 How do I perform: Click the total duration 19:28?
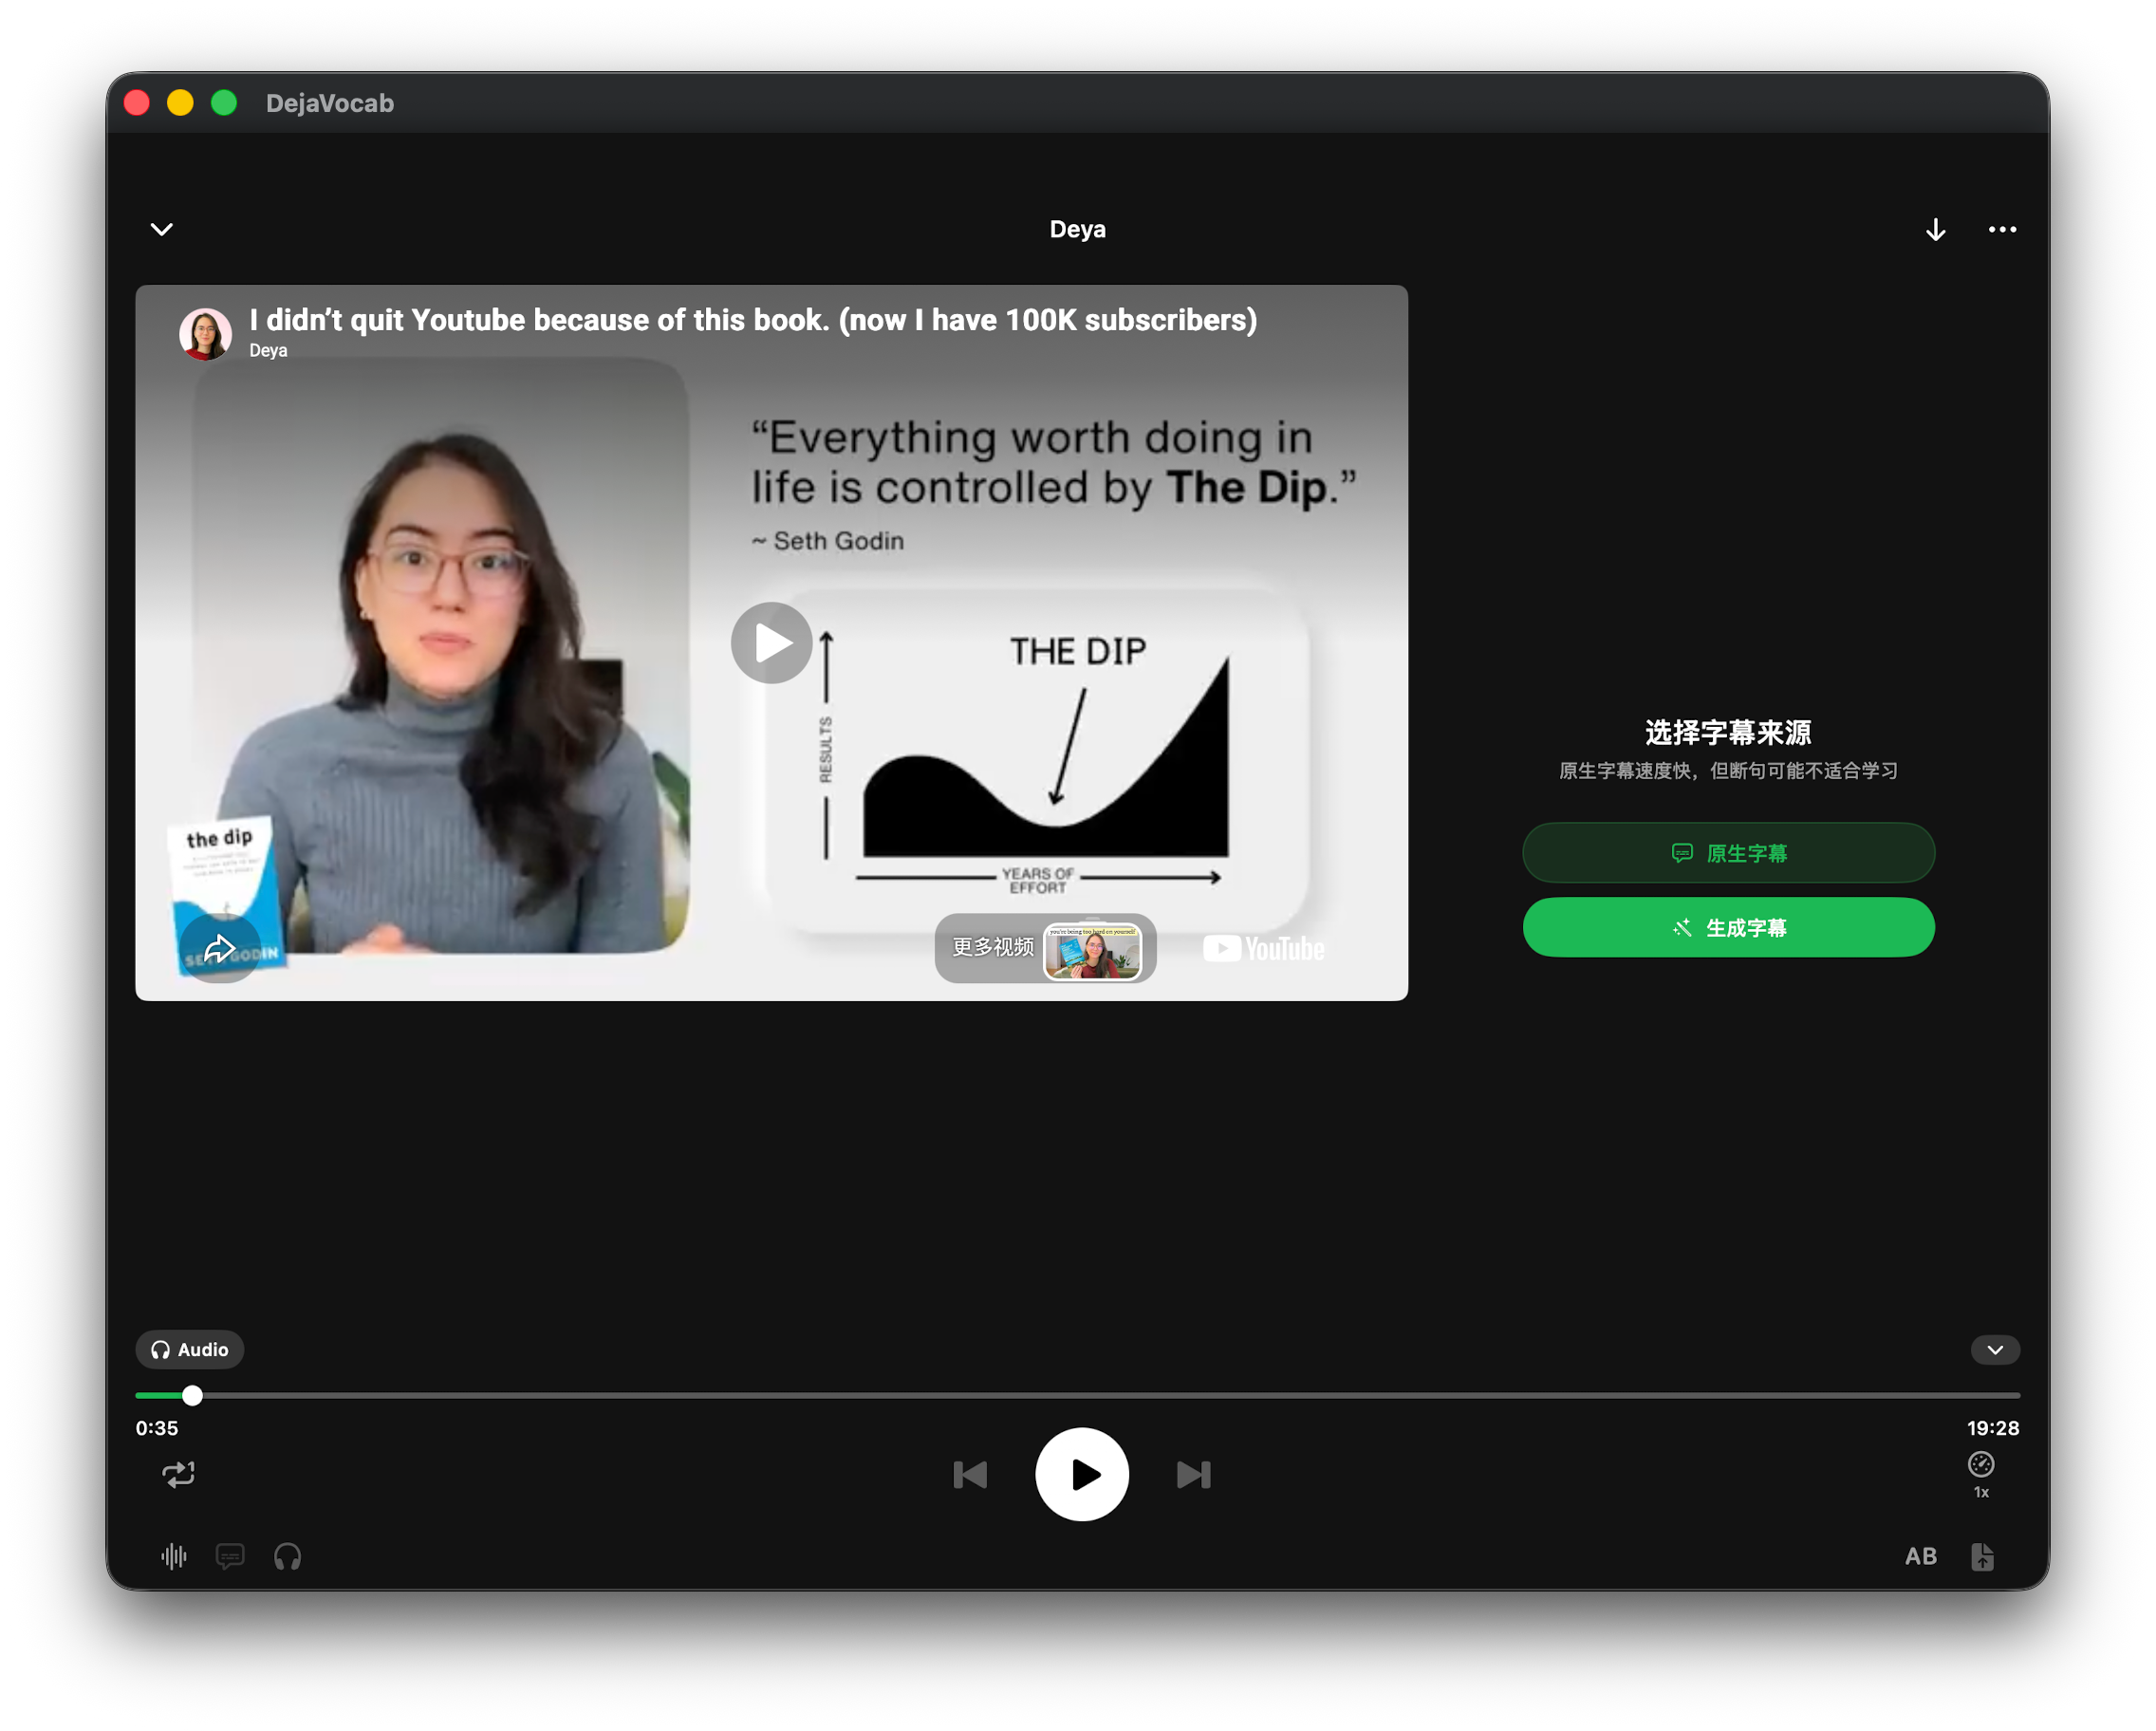[x=1992, y=1428]
